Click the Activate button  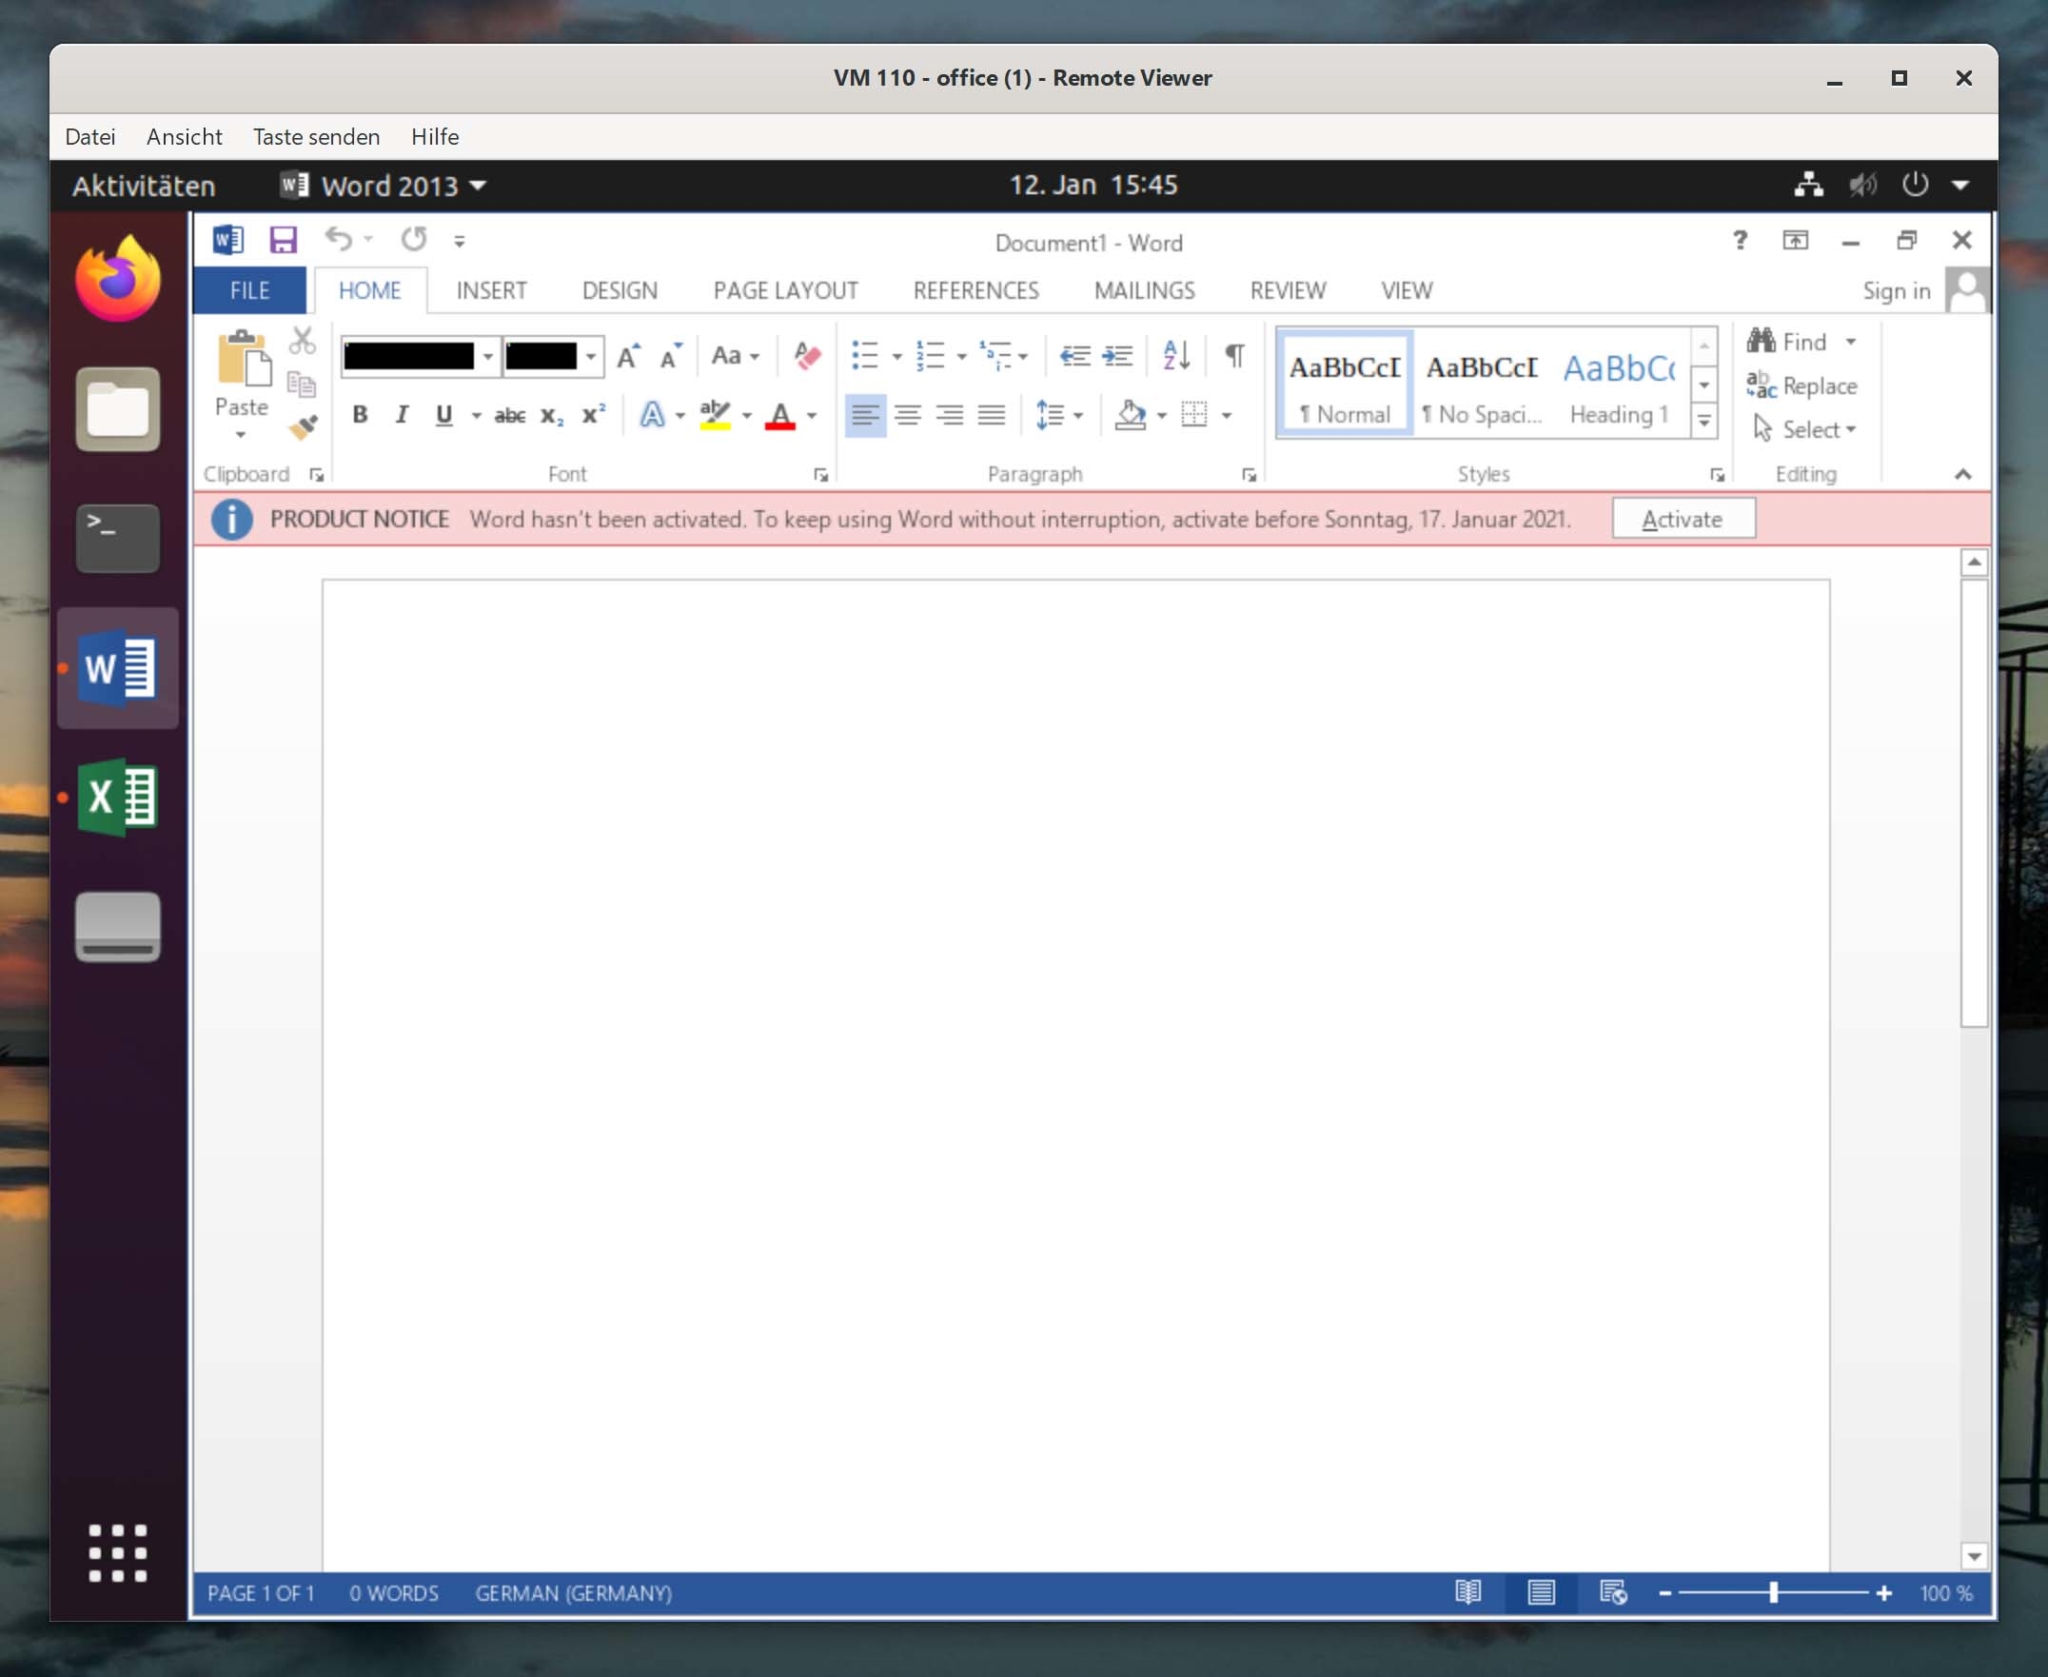pos(1682,518)
